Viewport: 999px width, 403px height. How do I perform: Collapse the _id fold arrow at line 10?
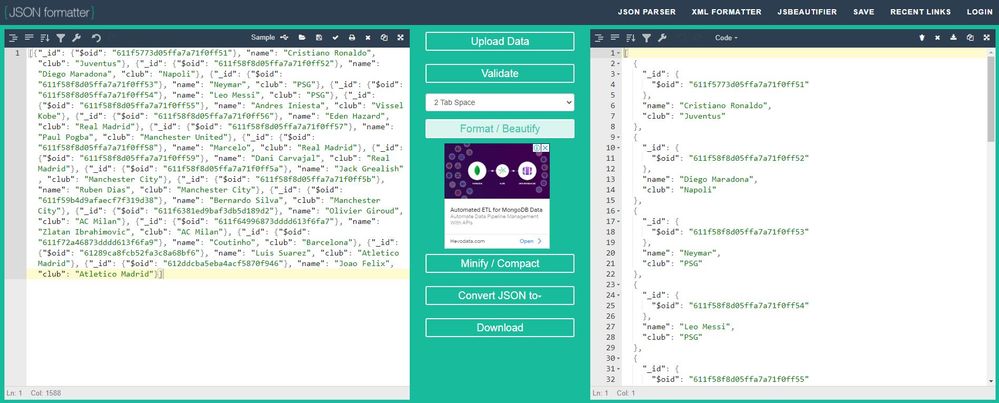[619, 148]
